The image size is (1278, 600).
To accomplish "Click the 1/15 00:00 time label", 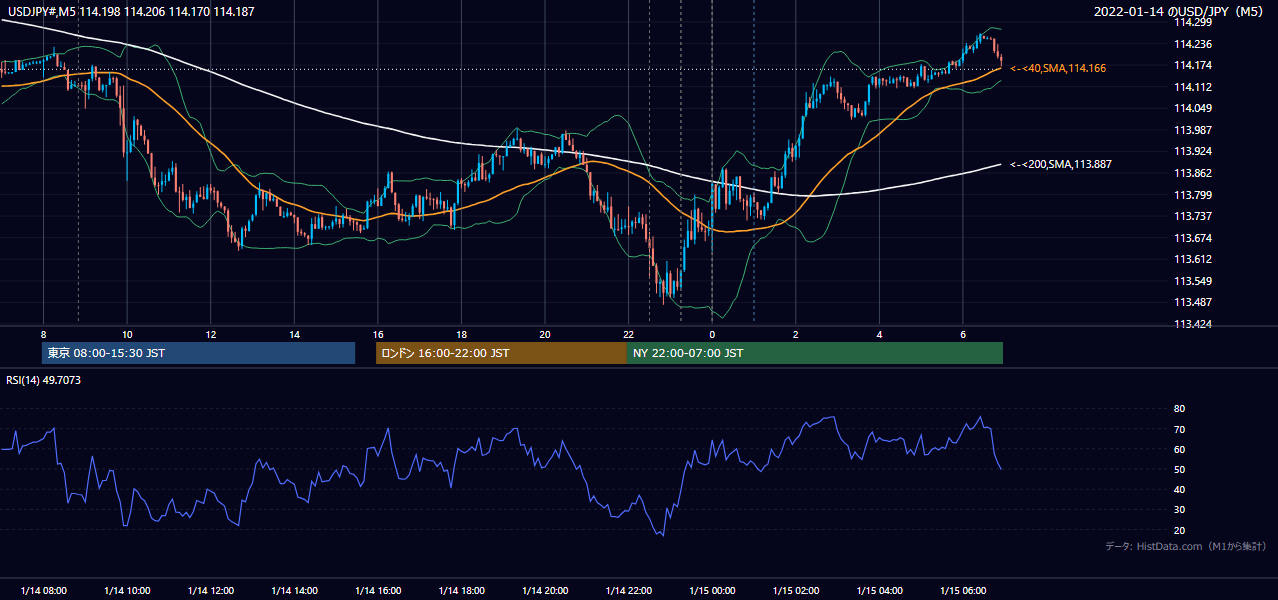I will pyautogui.click(x=712, y=591).
